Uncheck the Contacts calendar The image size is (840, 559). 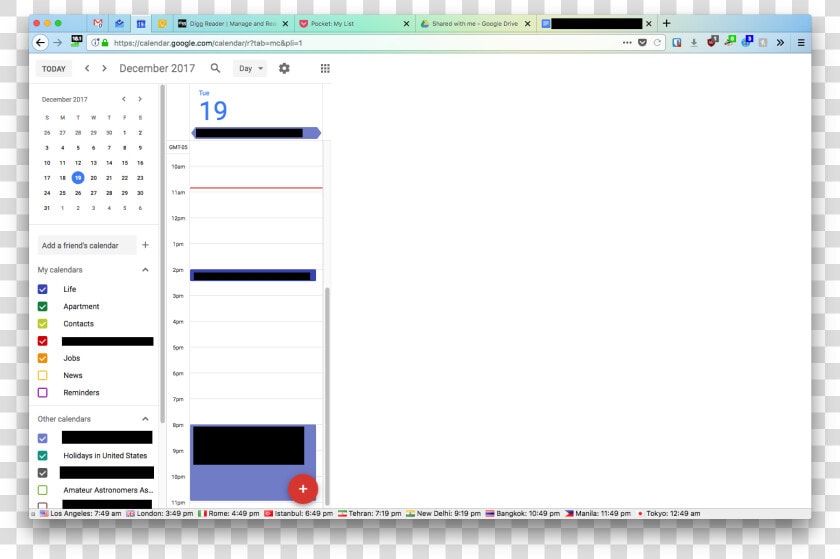(42, 323)
